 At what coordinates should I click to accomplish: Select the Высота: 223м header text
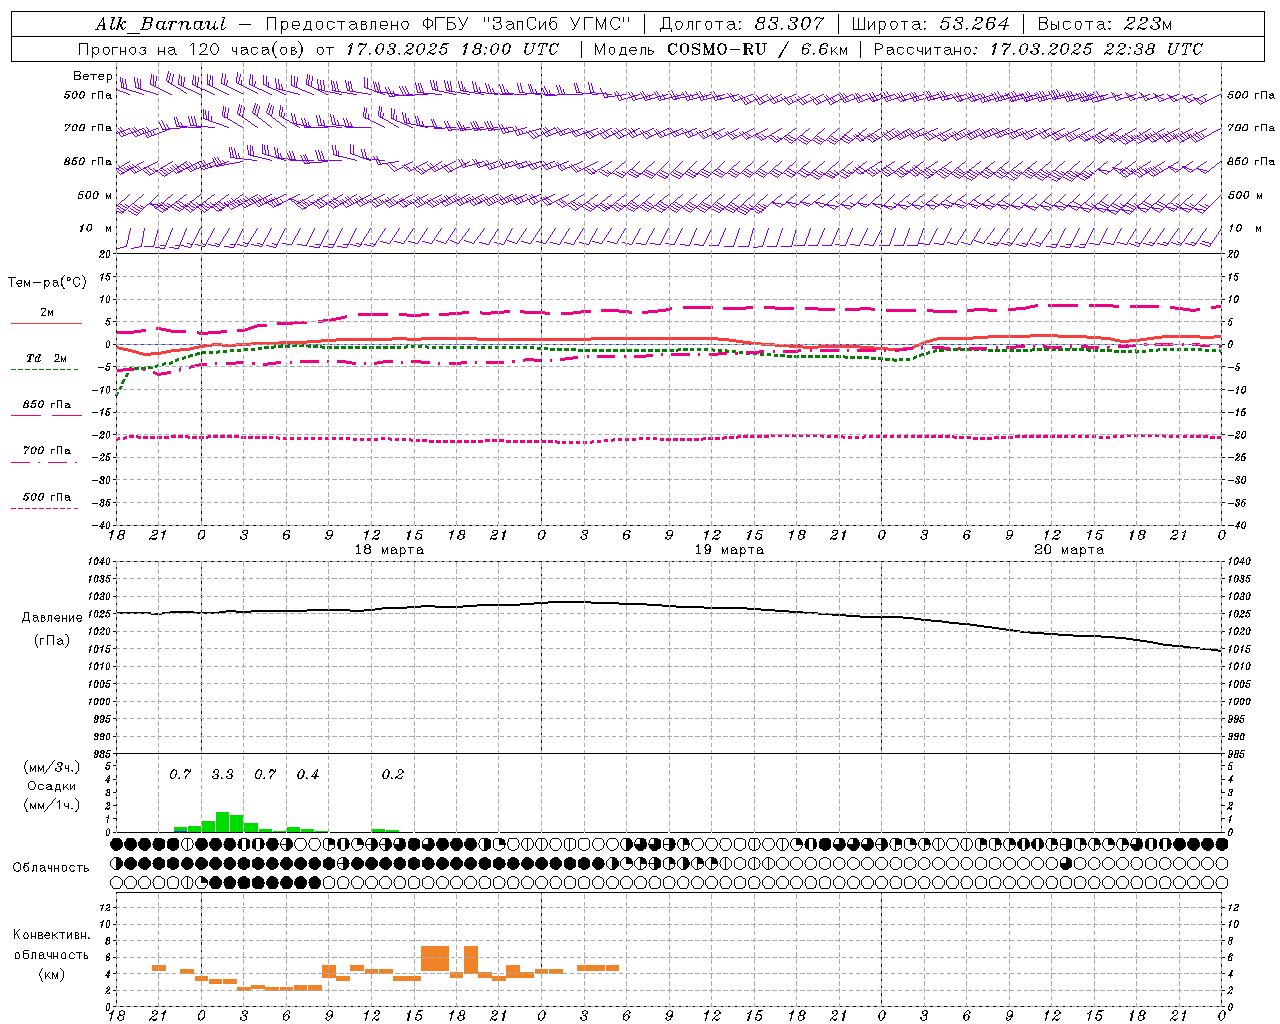[1105, 24]
